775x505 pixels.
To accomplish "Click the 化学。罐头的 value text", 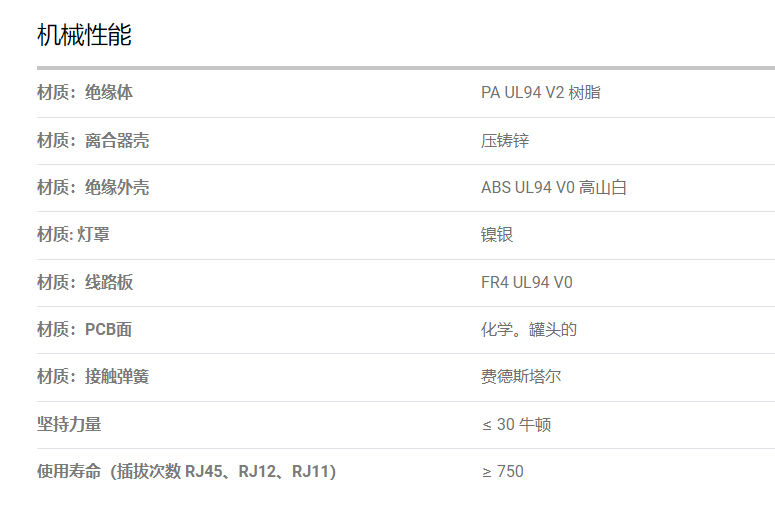I will point(529,329).
